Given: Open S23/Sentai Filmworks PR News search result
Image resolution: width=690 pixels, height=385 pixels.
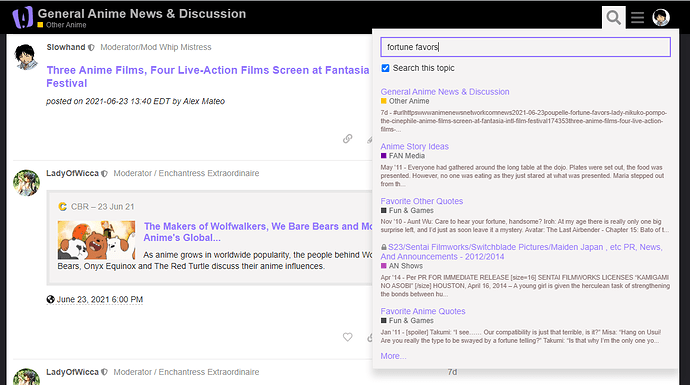Looking at the screenshot, I should click(x=521, y=252).
